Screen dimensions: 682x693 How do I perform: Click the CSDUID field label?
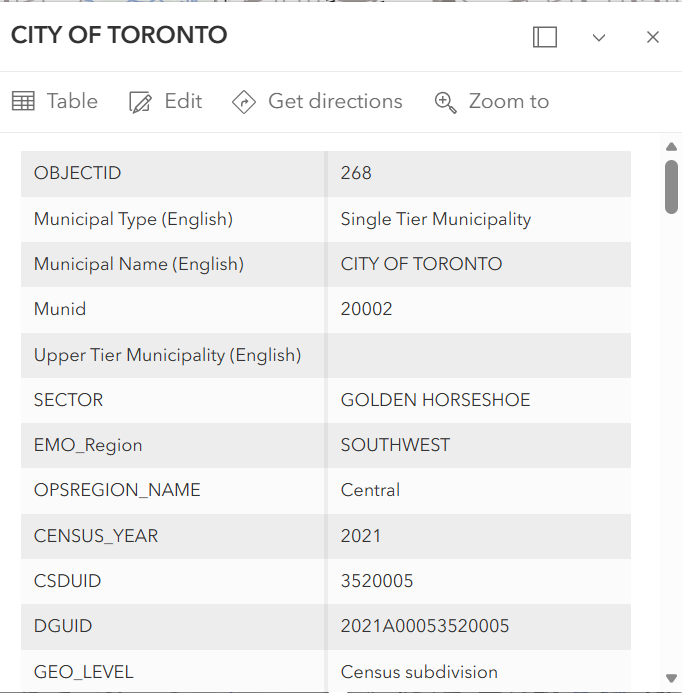point(68,581)
